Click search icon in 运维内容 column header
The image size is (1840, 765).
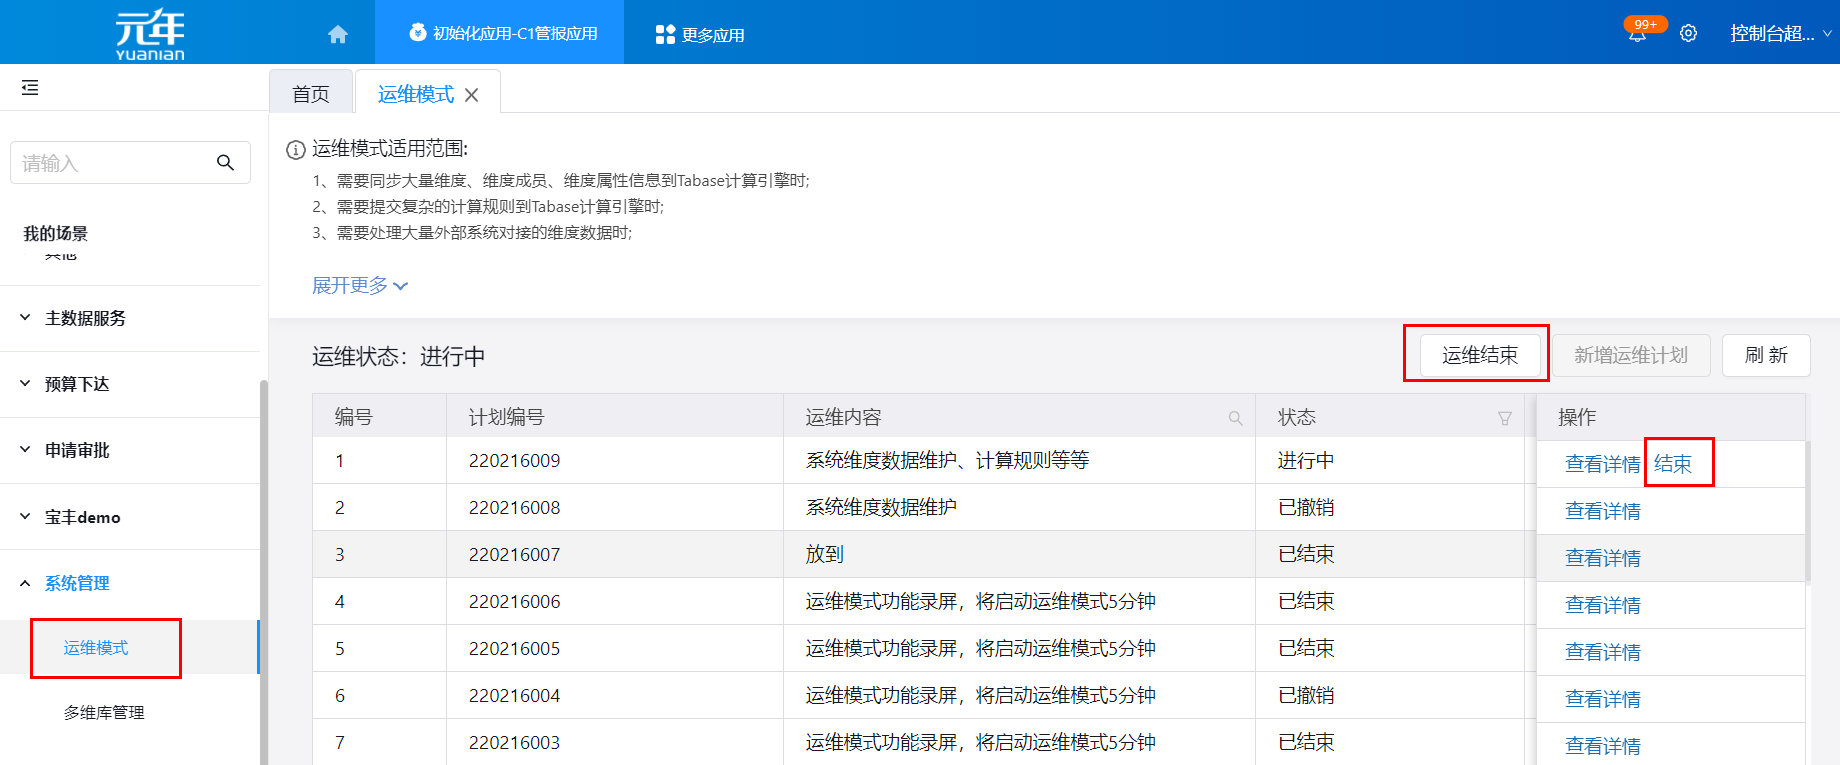click(x=1235, y=418)
